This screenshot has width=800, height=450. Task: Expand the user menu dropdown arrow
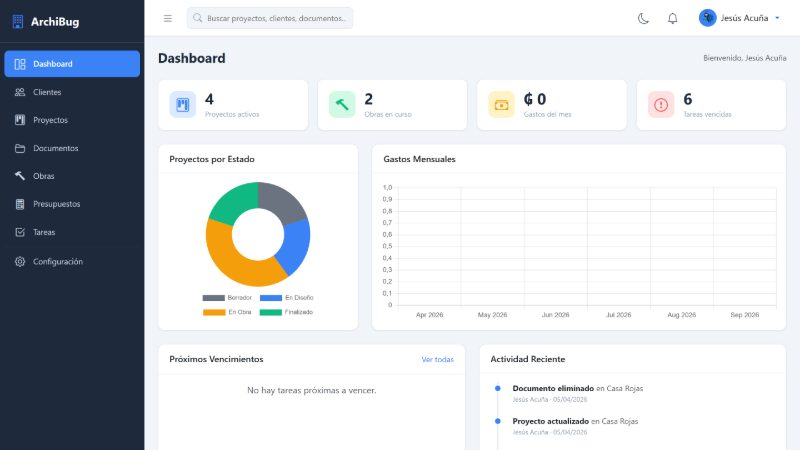(778, 18)
